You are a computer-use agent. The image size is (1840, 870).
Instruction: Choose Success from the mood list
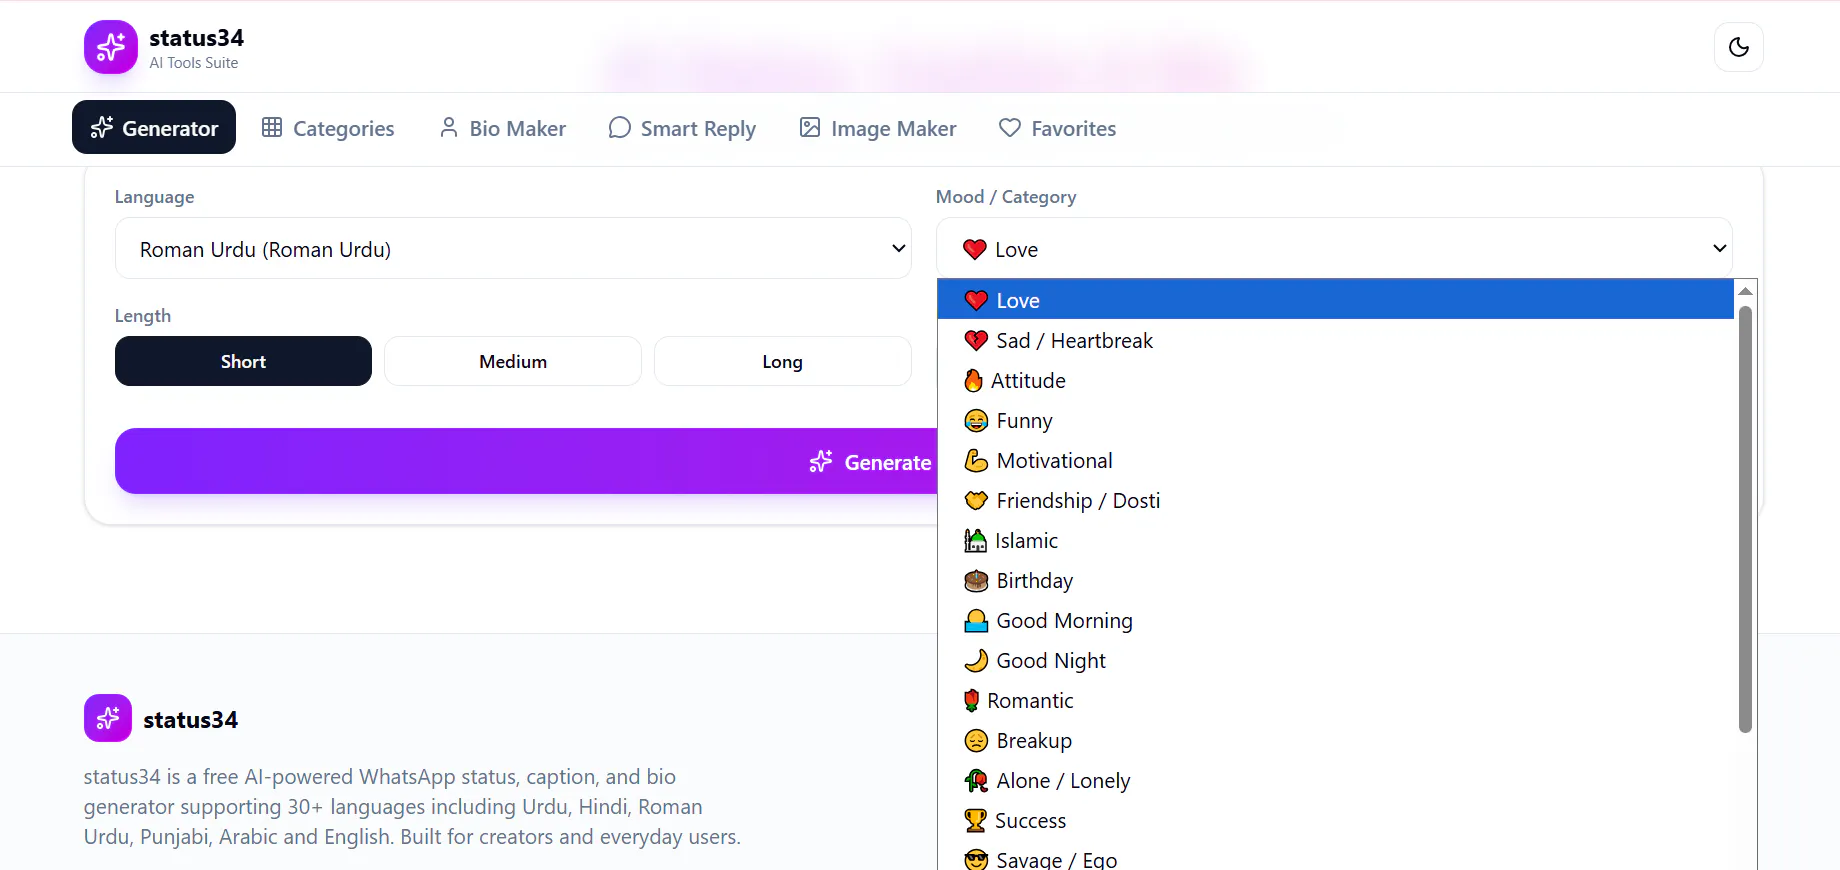pos(1335,820)
